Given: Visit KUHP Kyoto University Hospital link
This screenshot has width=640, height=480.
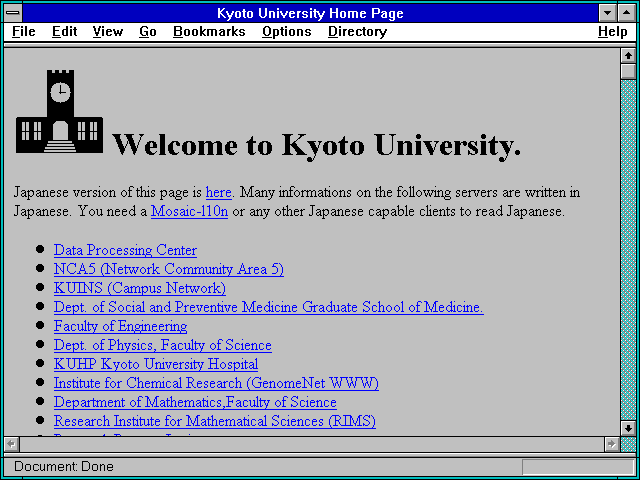Looking at the screenshot, I should point(156,364).
